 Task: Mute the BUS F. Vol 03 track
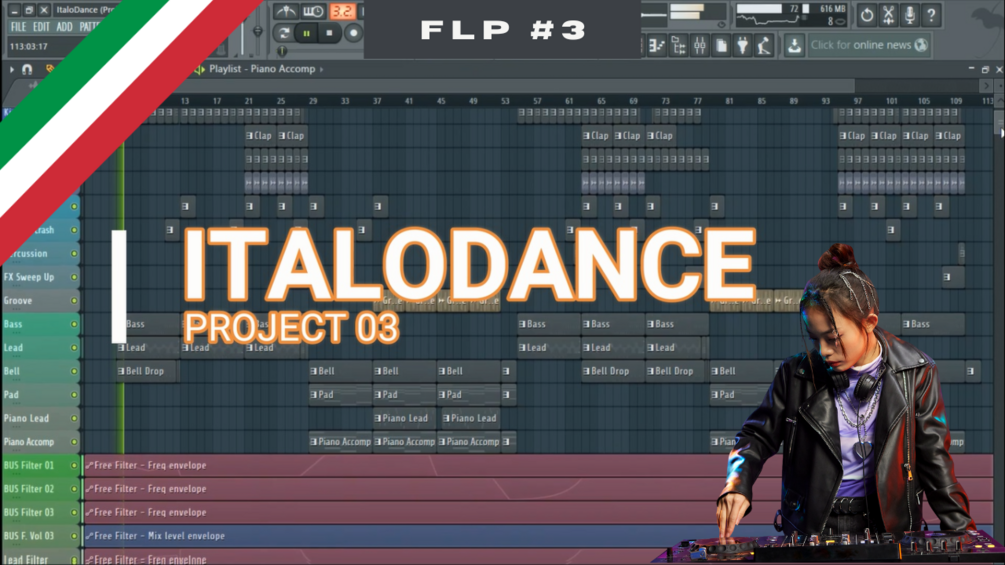click(74, 536)
